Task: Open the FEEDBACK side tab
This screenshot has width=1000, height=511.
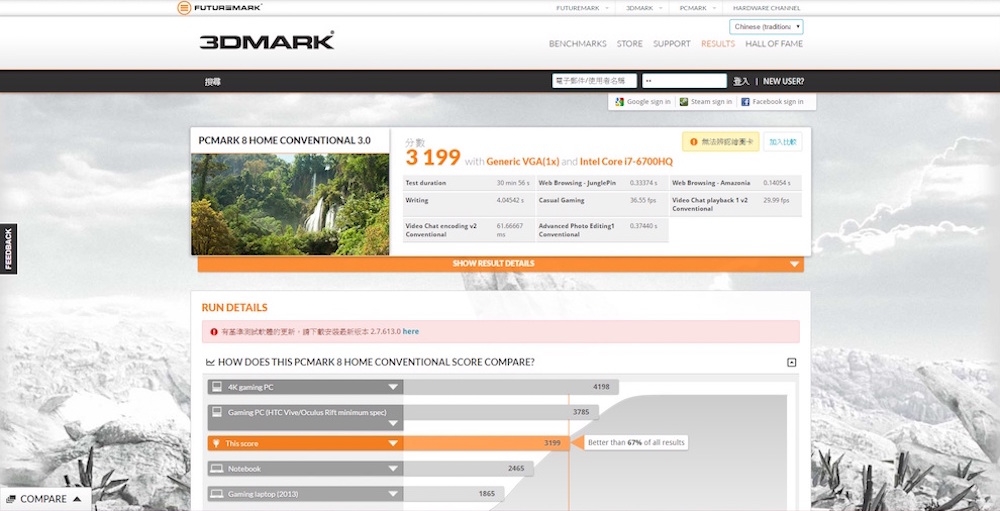Action: [8, 249]
